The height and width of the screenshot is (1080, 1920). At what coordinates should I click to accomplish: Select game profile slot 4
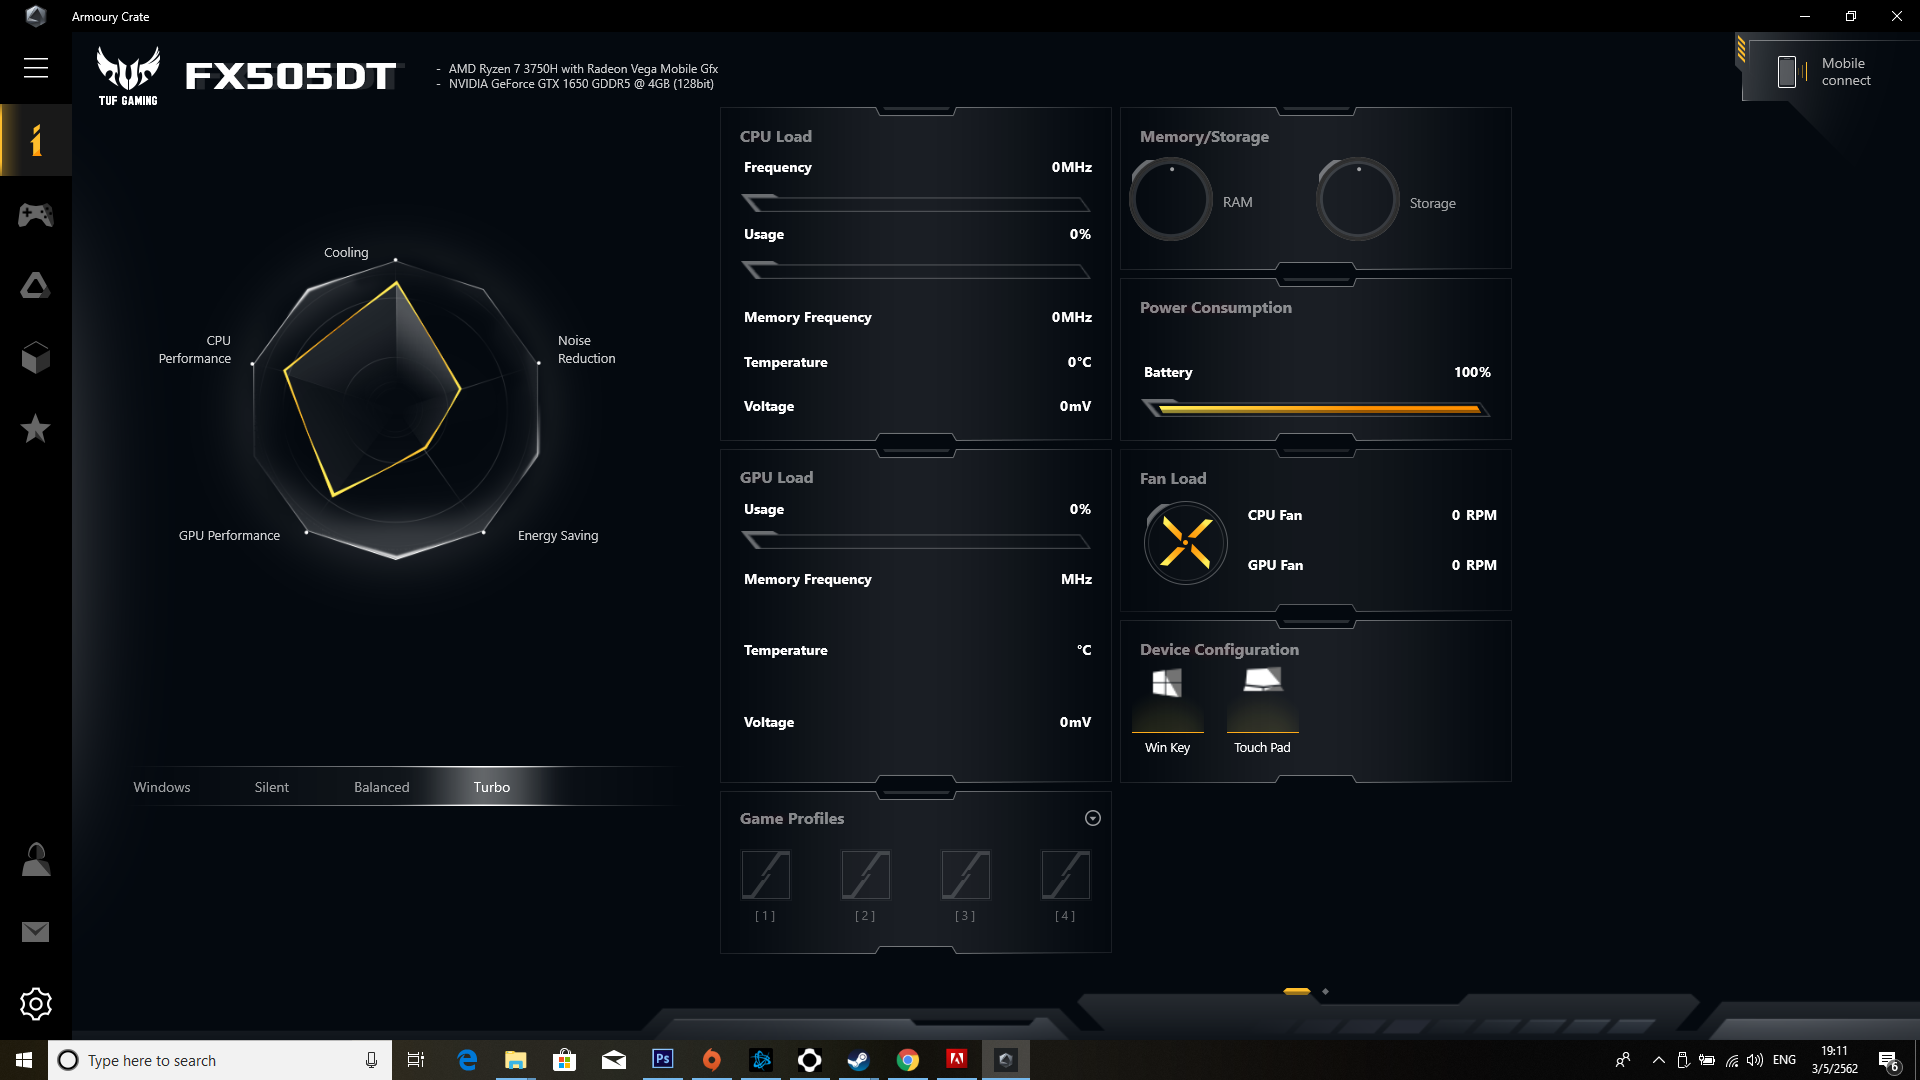click(1066, 876)
